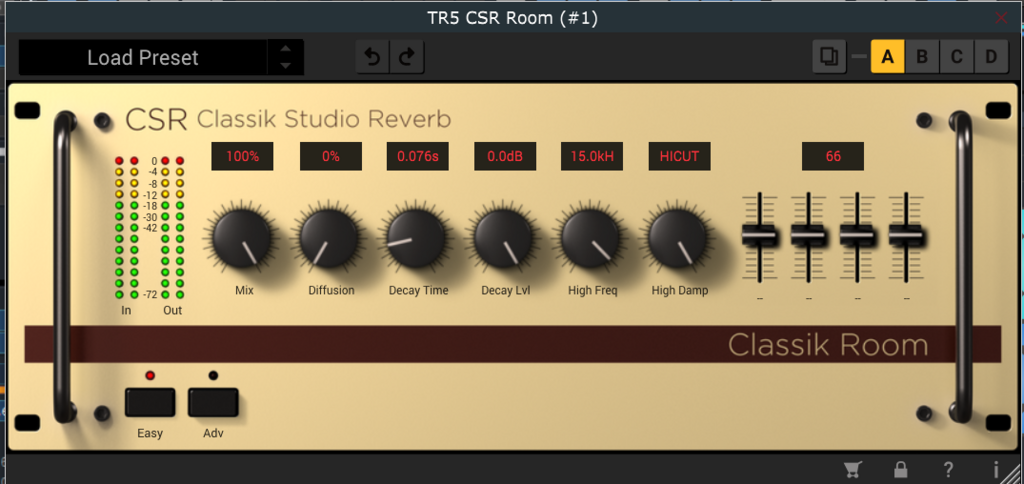The image size is (1024, 484).
Task: Click the Diffusion label text
Action: pyautogui.click(x=331, y=291)
